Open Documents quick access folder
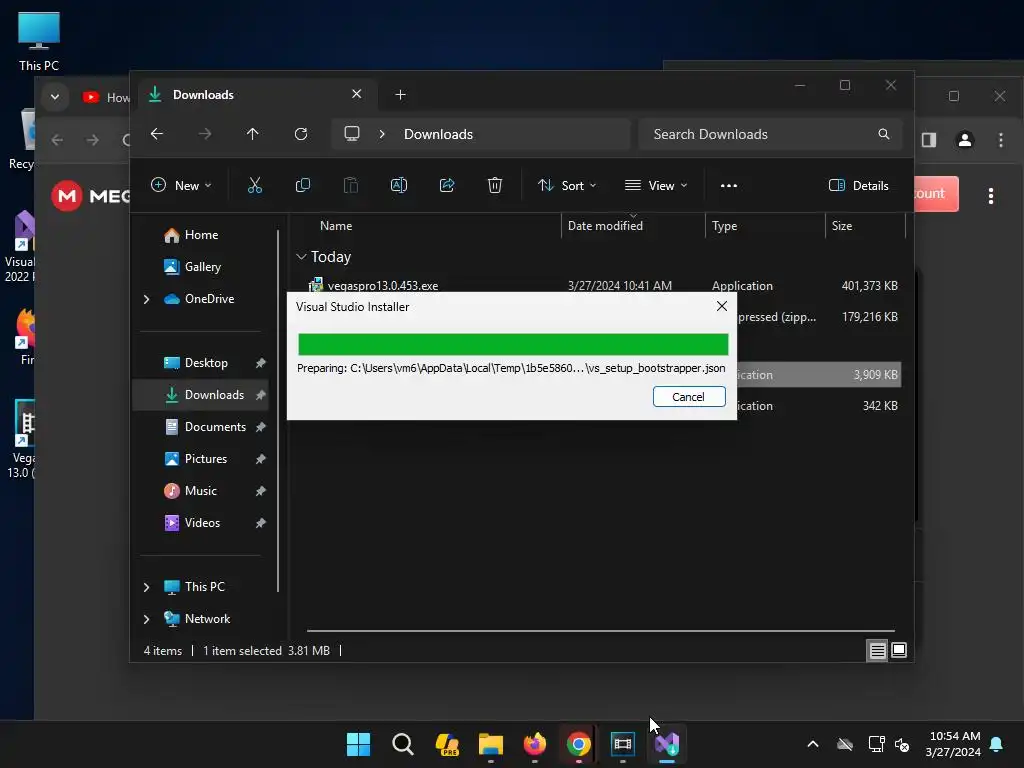 coord(215,426)
